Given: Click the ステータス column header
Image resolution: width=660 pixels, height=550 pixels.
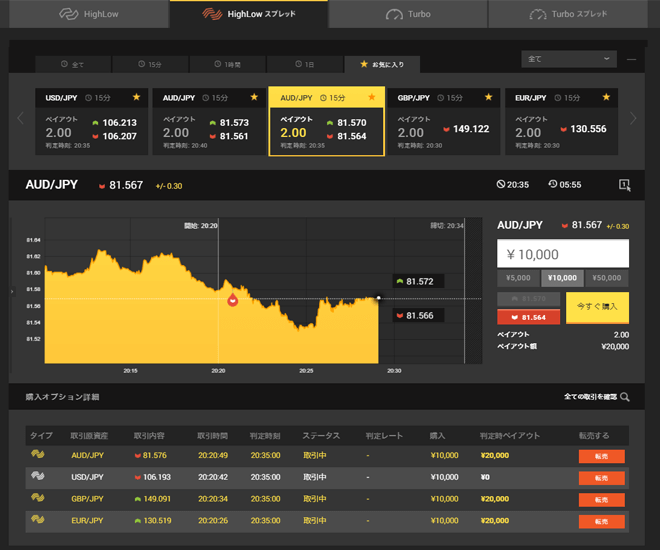Looking at the screenshot, I should (321, 436).
